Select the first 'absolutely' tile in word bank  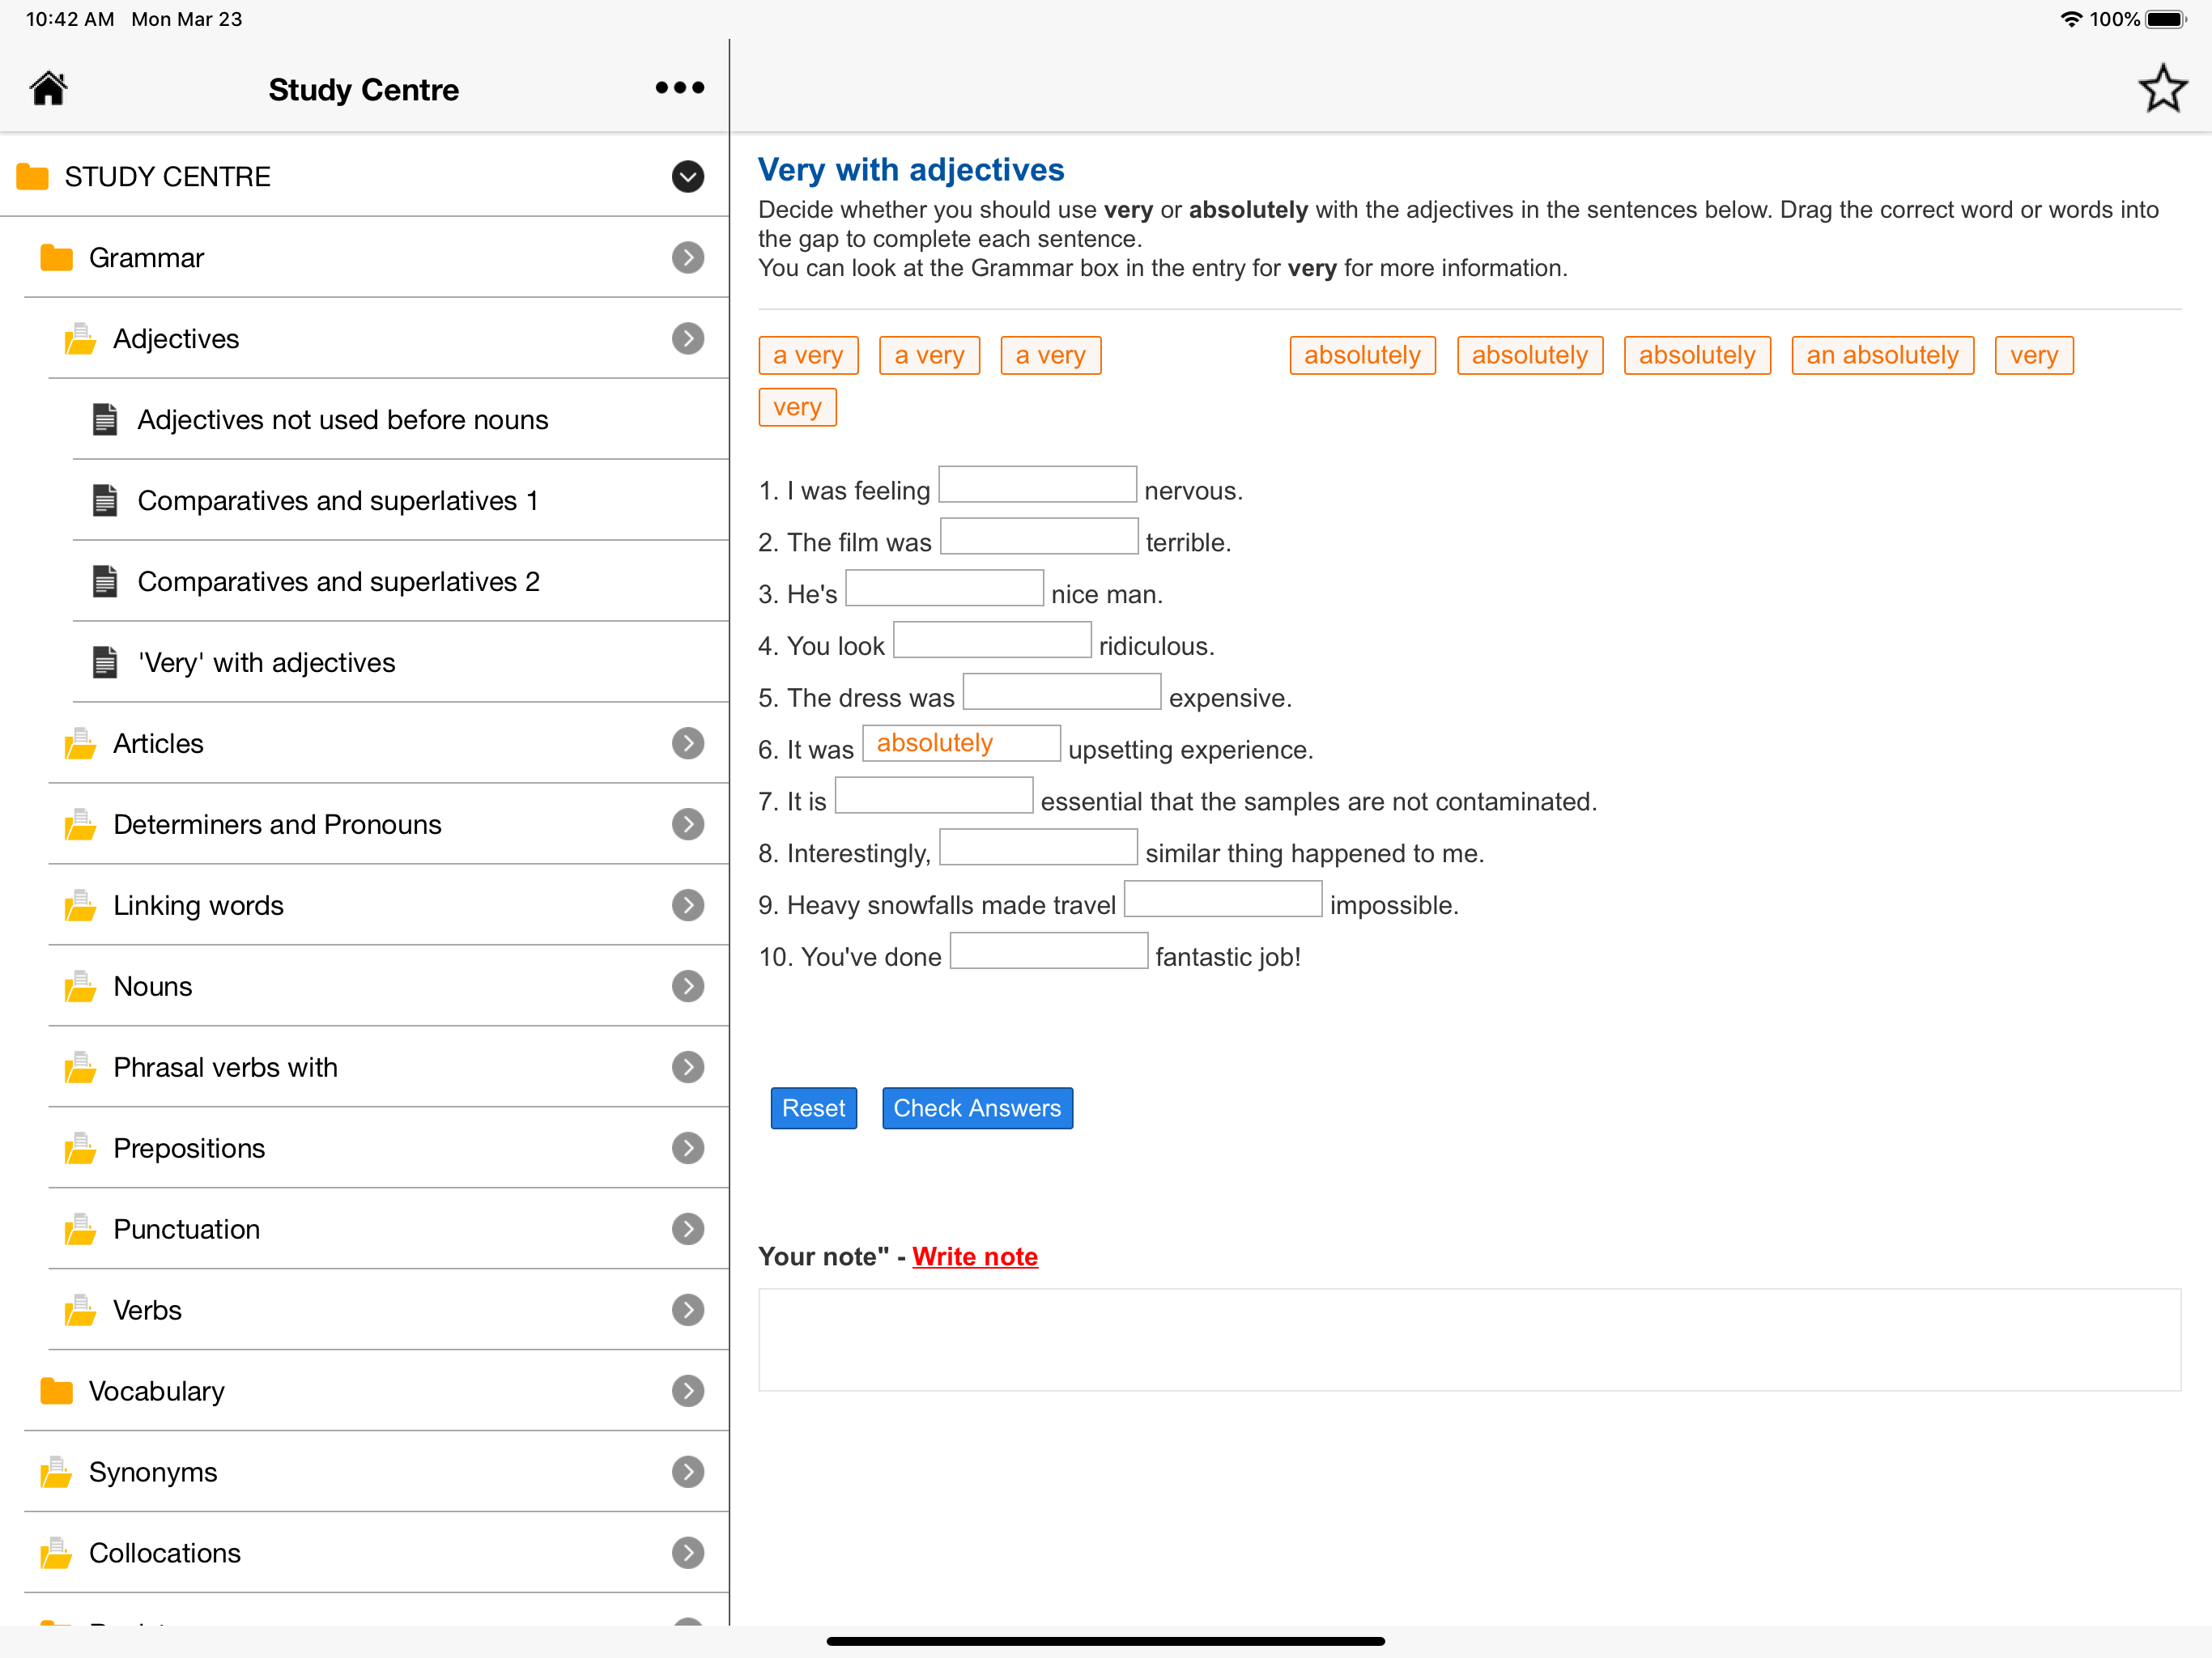(x=1362, y=355)
